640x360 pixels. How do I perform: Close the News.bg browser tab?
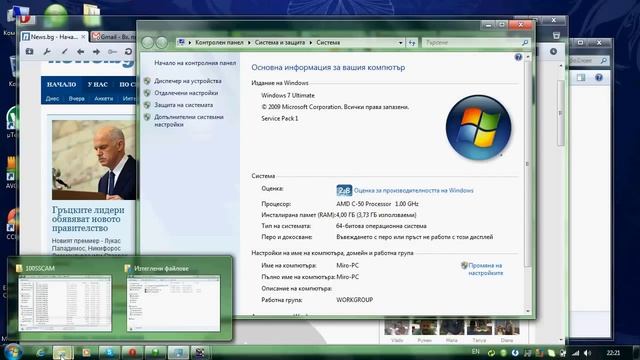pyautogui.click(x=83, y=37)
